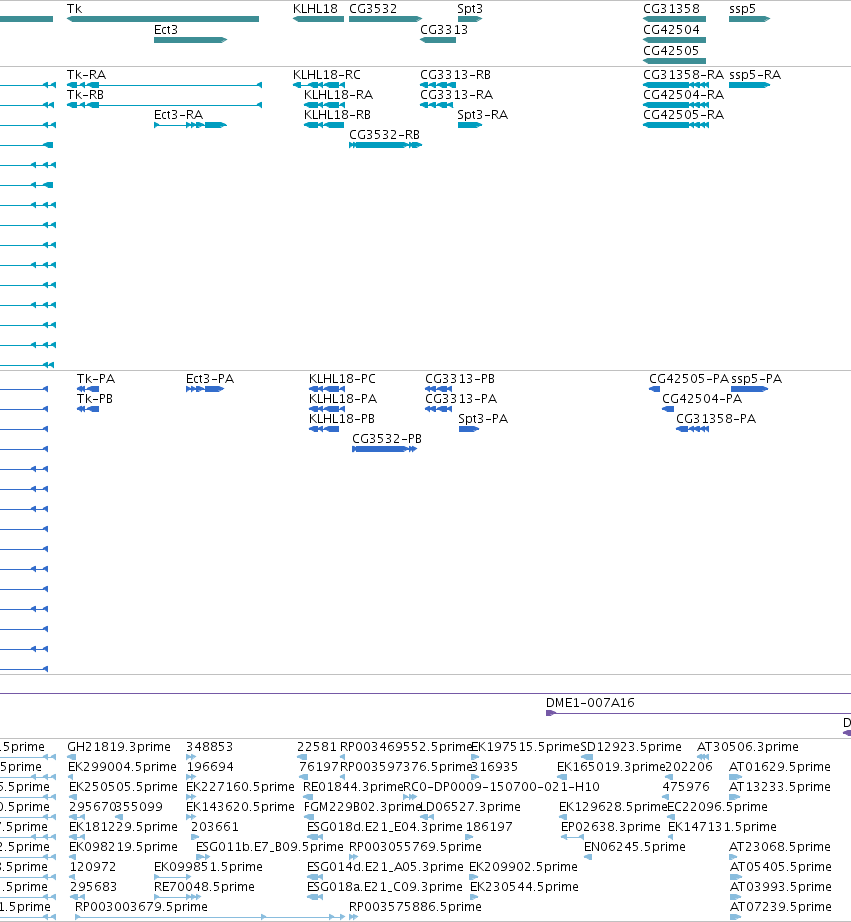Select protein KLHL18-PC
This screenshot has width=851, height=922.
(x=327, y=389)
